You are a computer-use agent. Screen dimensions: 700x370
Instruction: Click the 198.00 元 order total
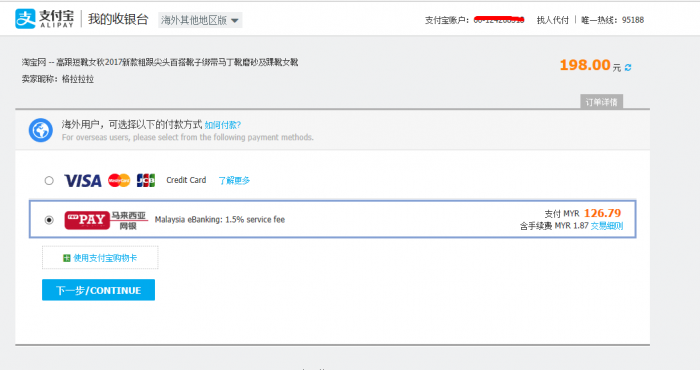click(590, 66)
